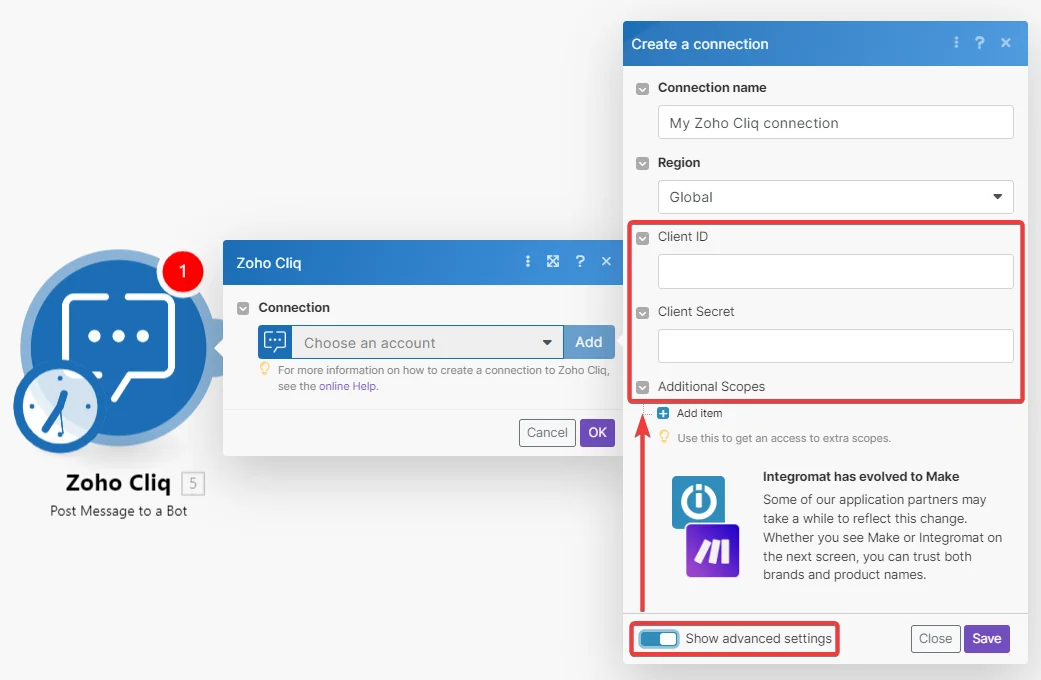Image resolution: width=1041 pixels, height=680 pixels.
Task: Click lightbulb hint icon under Additional Scopes
Action: click(663, 437)
